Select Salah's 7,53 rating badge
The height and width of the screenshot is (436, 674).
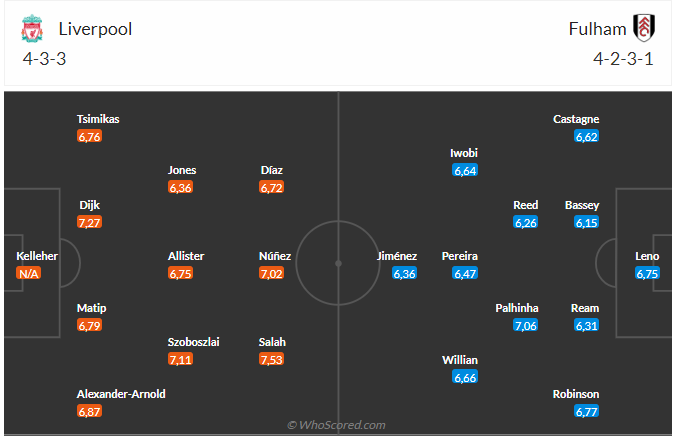(x=272, y=359)
